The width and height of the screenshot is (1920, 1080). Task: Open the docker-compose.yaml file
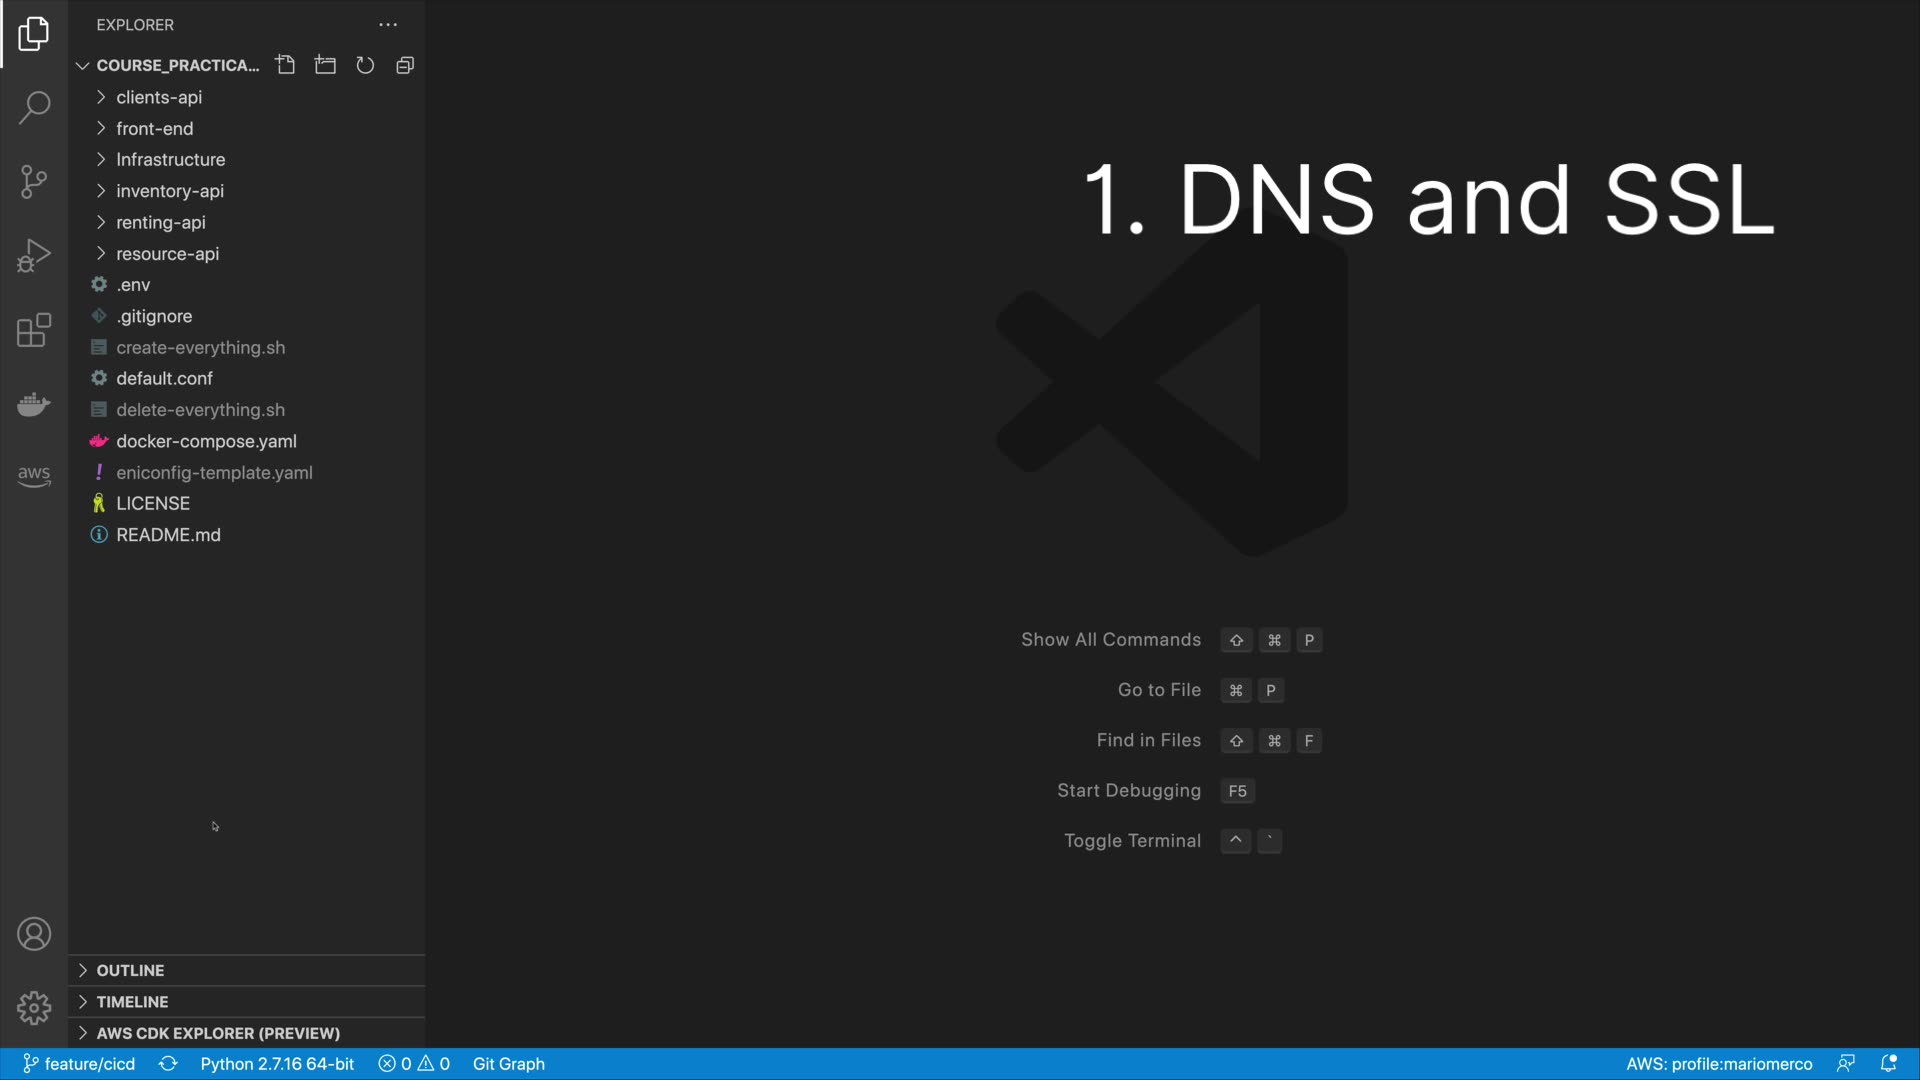coord(206,441)
